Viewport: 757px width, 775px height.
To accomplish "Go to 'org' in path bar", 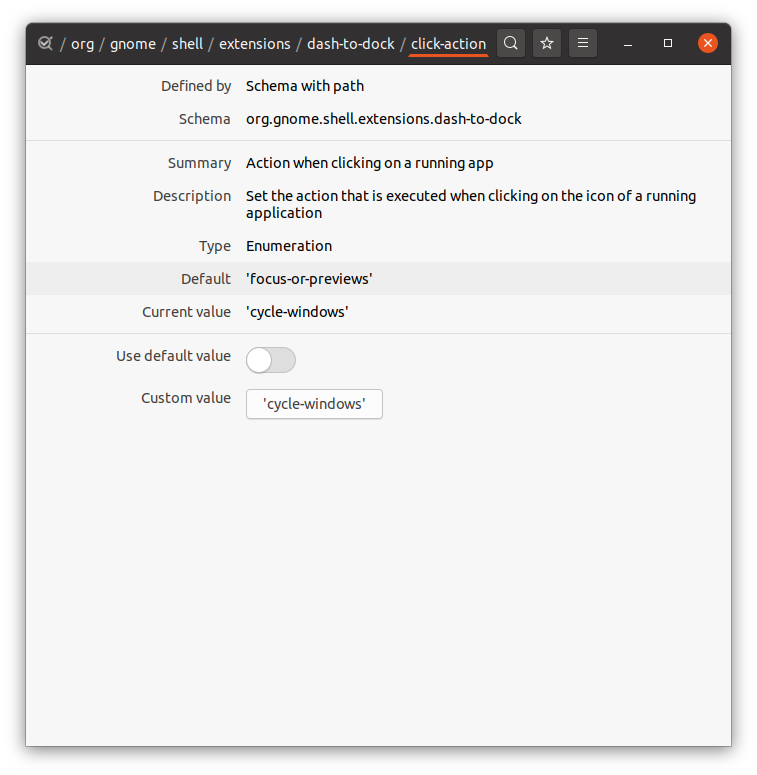I will tap(83, 44).
